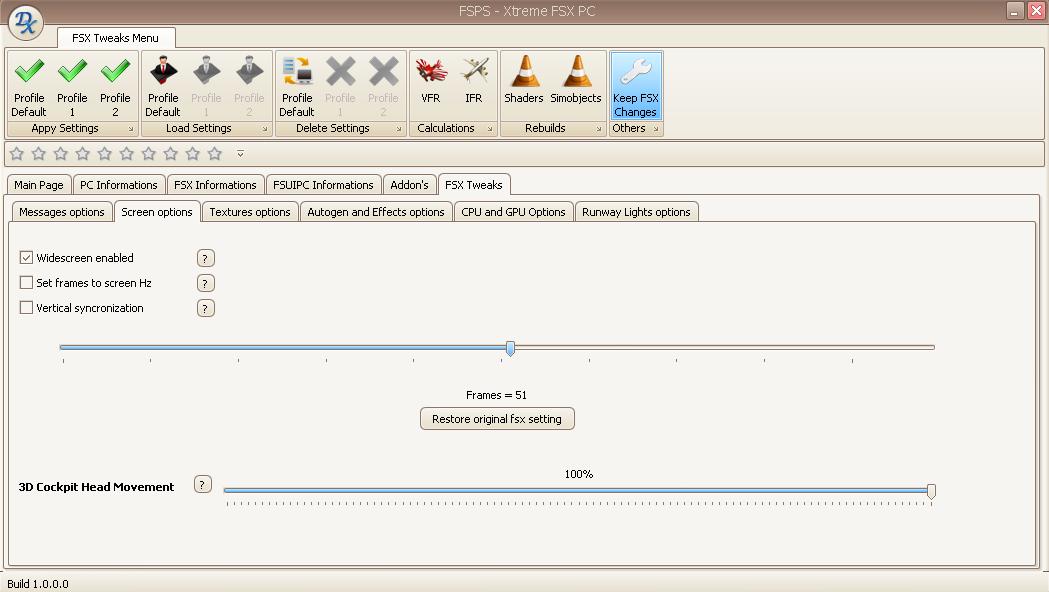Image resolution: width=1049 pixels, height=592 pixels.
Task: Minimize the FSPS window
Action: tap(1015, 11)
